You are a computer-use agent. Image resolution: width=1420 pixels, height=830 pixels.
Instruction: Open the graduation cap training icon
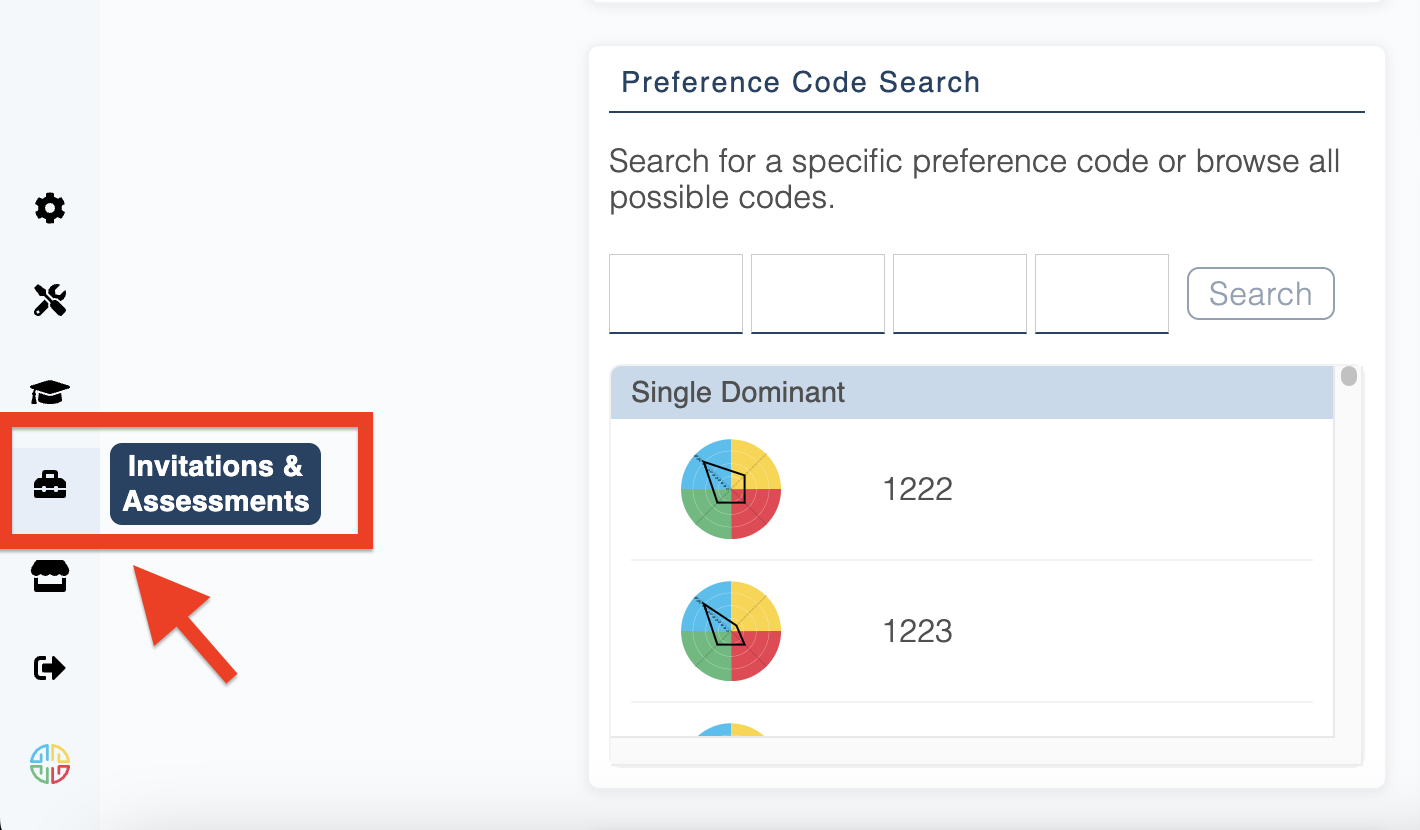[50, 392]
